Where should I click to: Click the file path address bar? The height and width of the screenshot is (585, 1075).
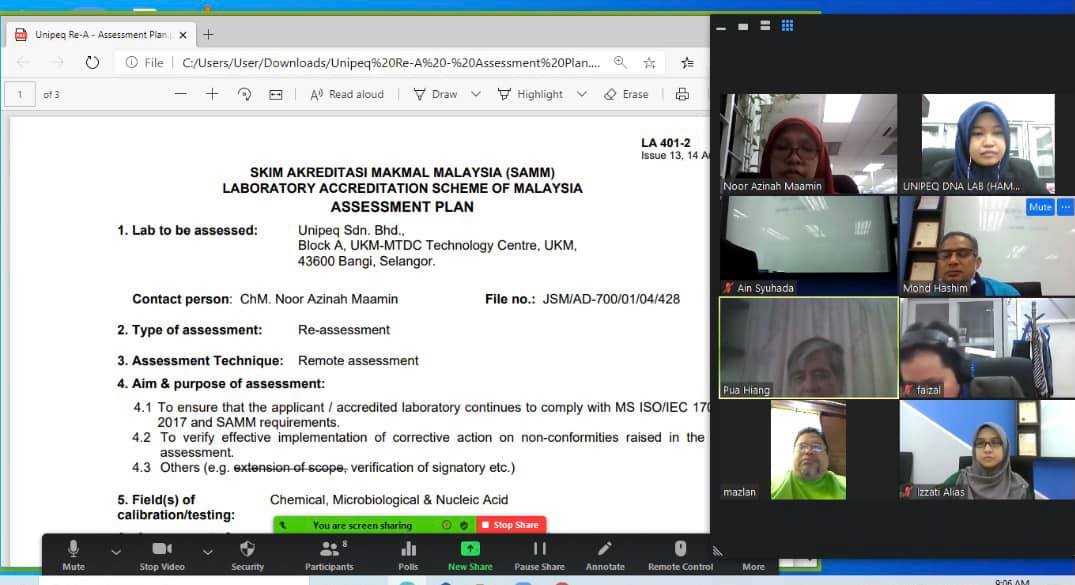391,62
